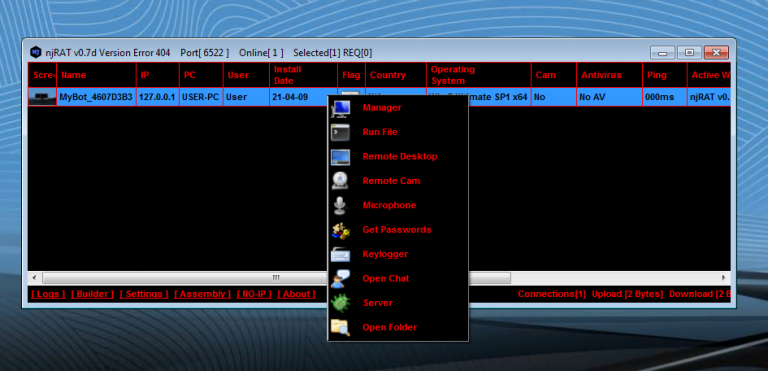Click the Get Passwords keys icon

coord(340,230)
